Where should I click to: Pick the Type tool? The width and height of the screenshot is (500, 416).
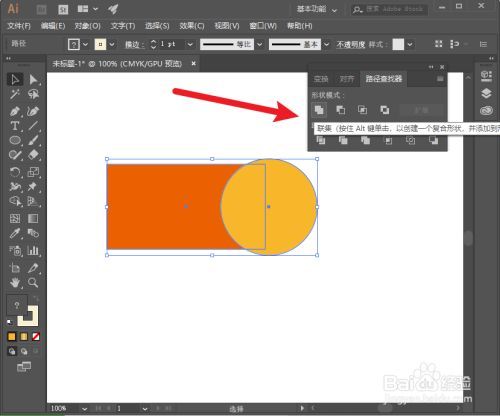tap(15, 126)
